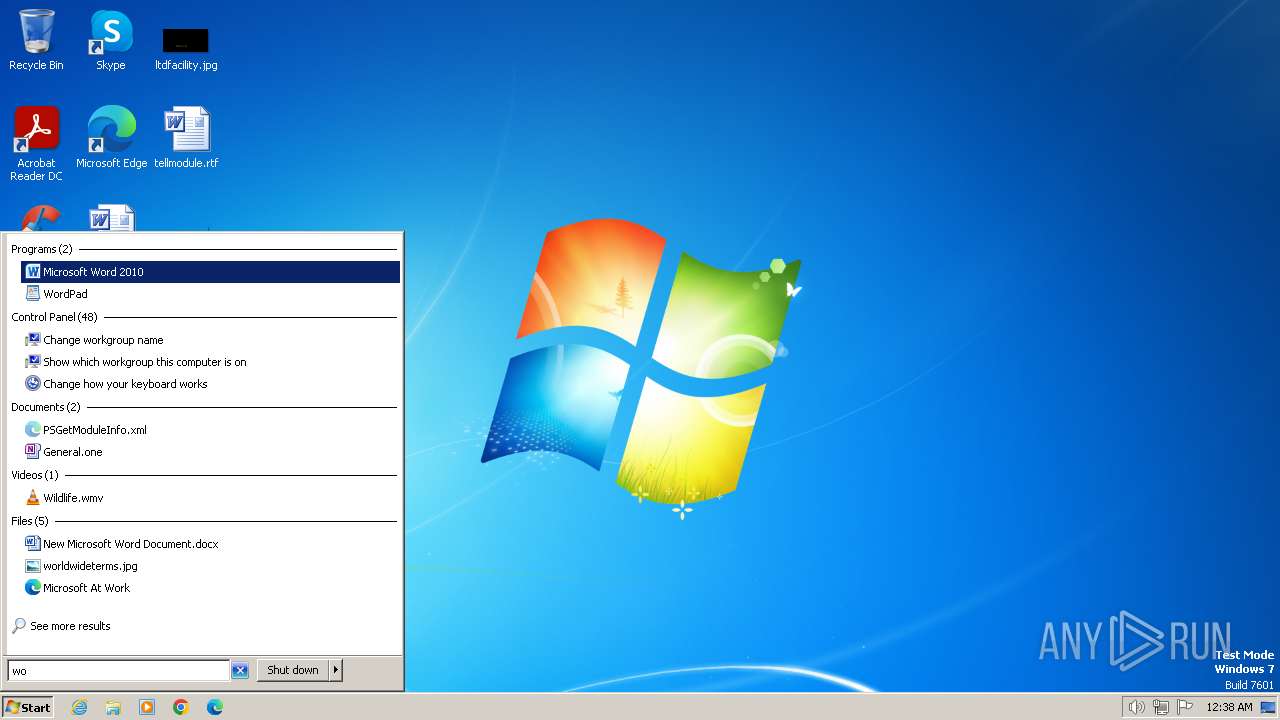Screen dimensions: 1280x720
Task: Click the Videos (1) group header
Action: (x=35, y=475)
